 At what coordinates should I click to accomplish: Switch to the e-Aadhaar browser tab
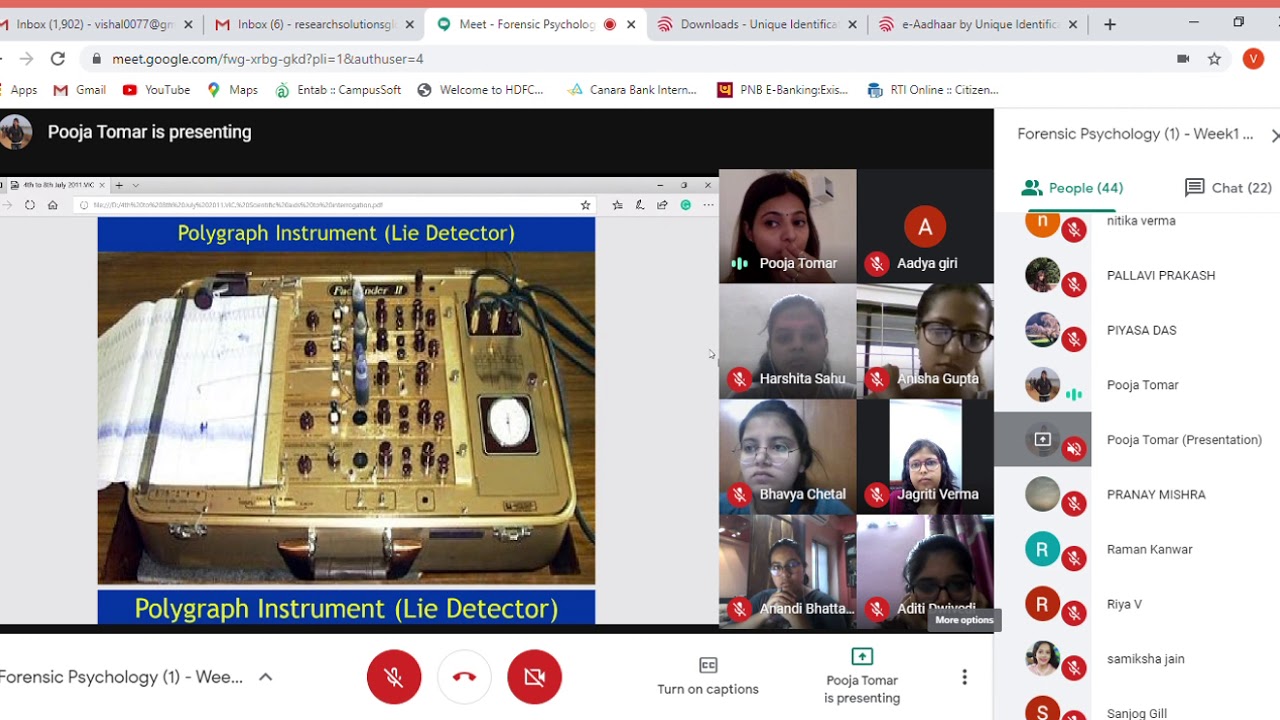978,24
